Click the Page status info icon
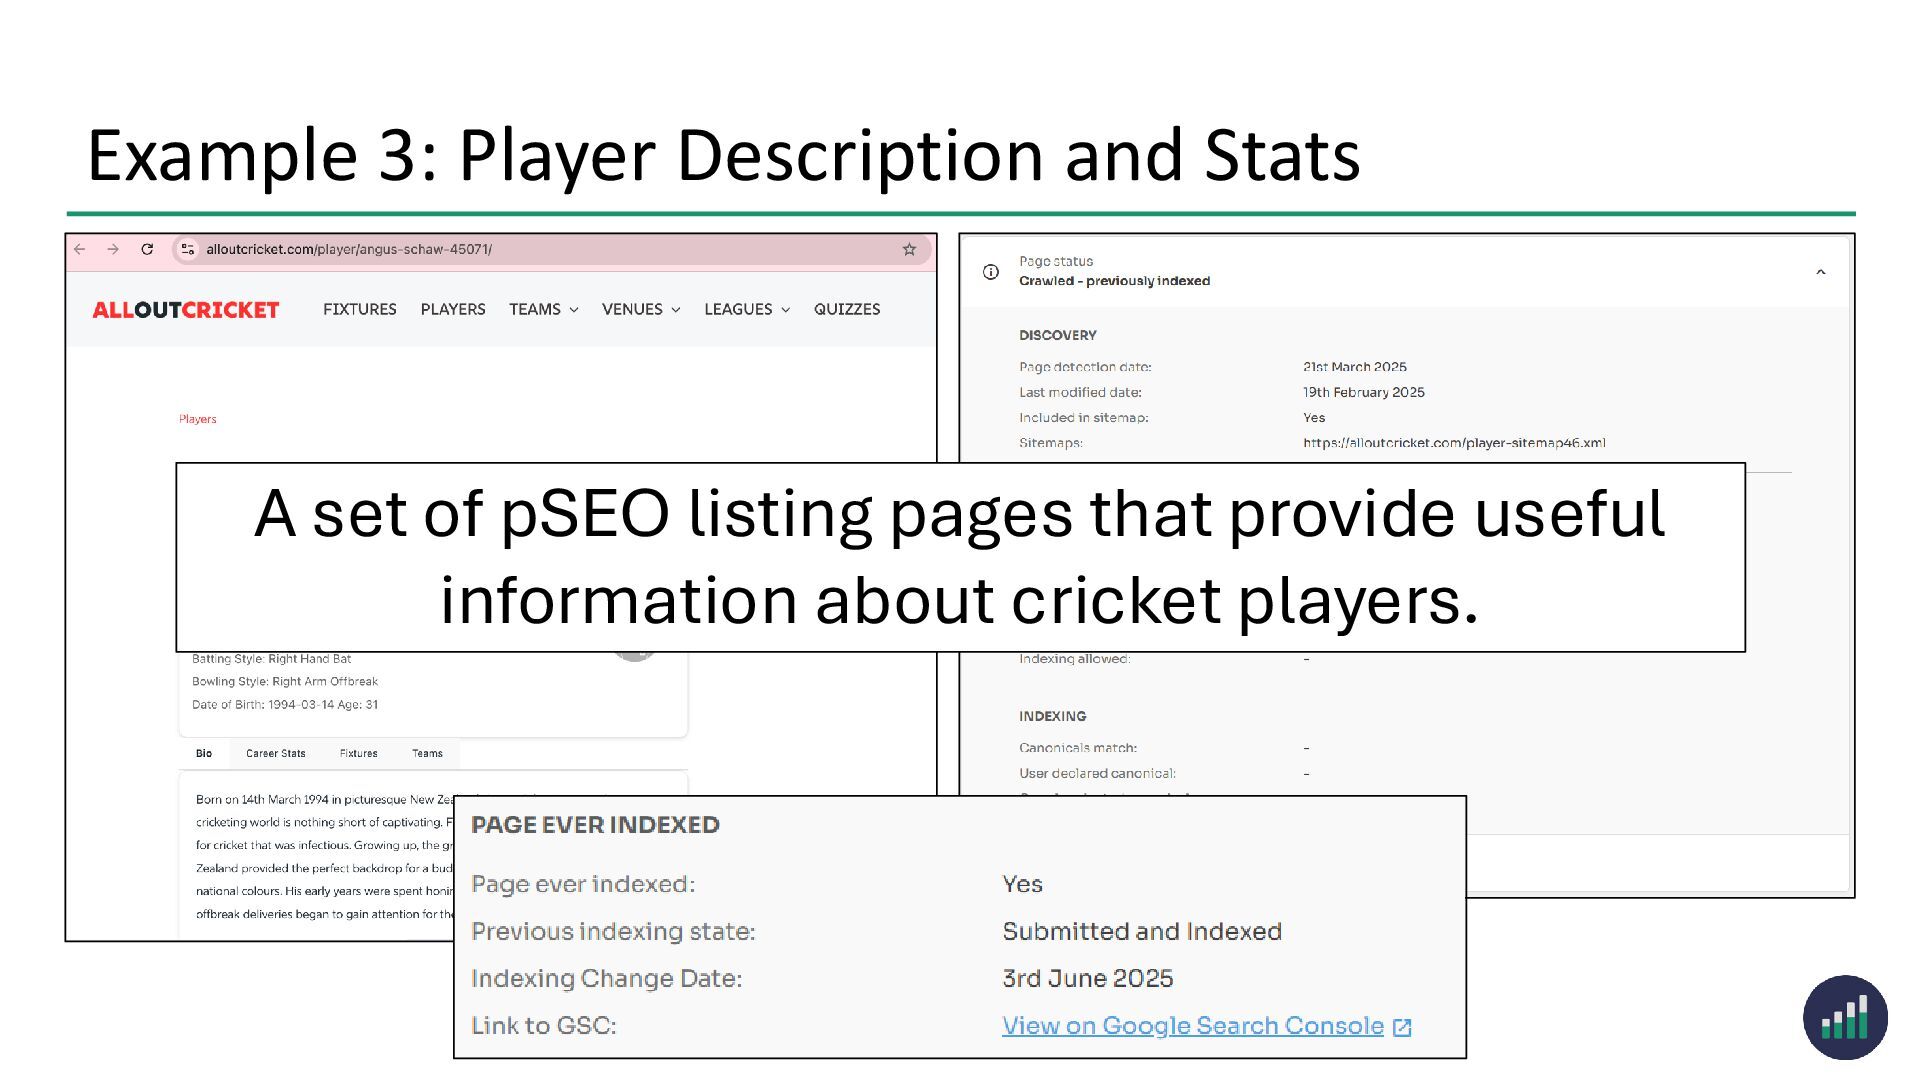This screenshot has height=1080, width=1920. pos(991,272)
